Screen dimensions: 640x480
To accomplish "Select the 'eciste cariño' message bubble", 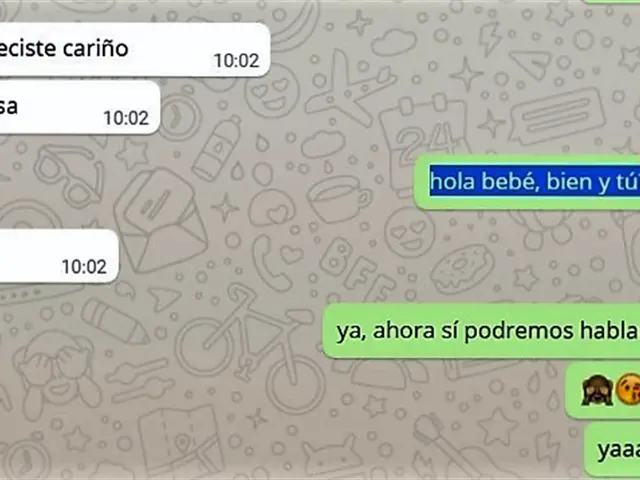I will [x=134, y=50].
